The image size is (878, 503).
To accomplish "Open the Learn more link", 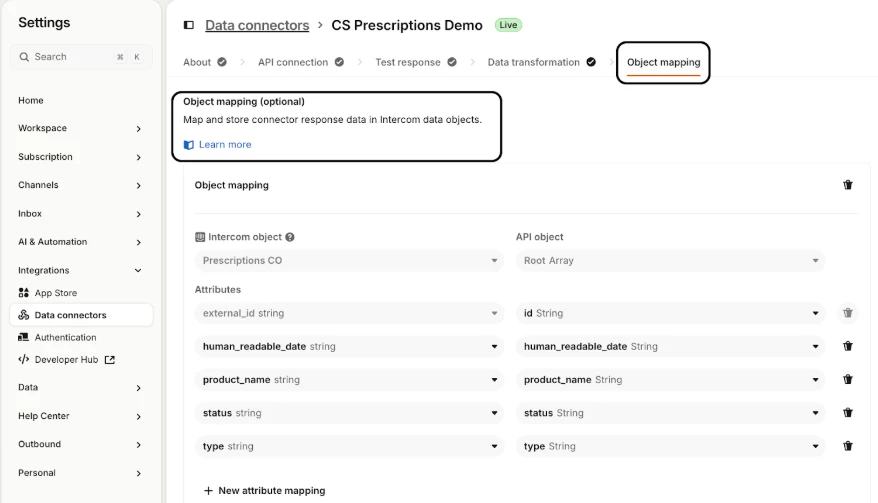I will [224, 145].
